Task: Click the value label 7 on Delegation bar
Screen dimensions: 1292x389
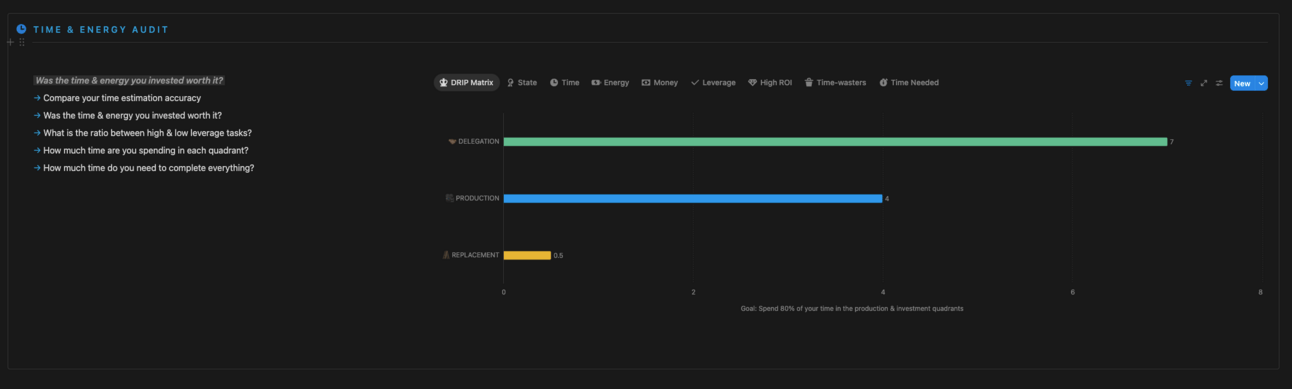Action: (1172, 142)
